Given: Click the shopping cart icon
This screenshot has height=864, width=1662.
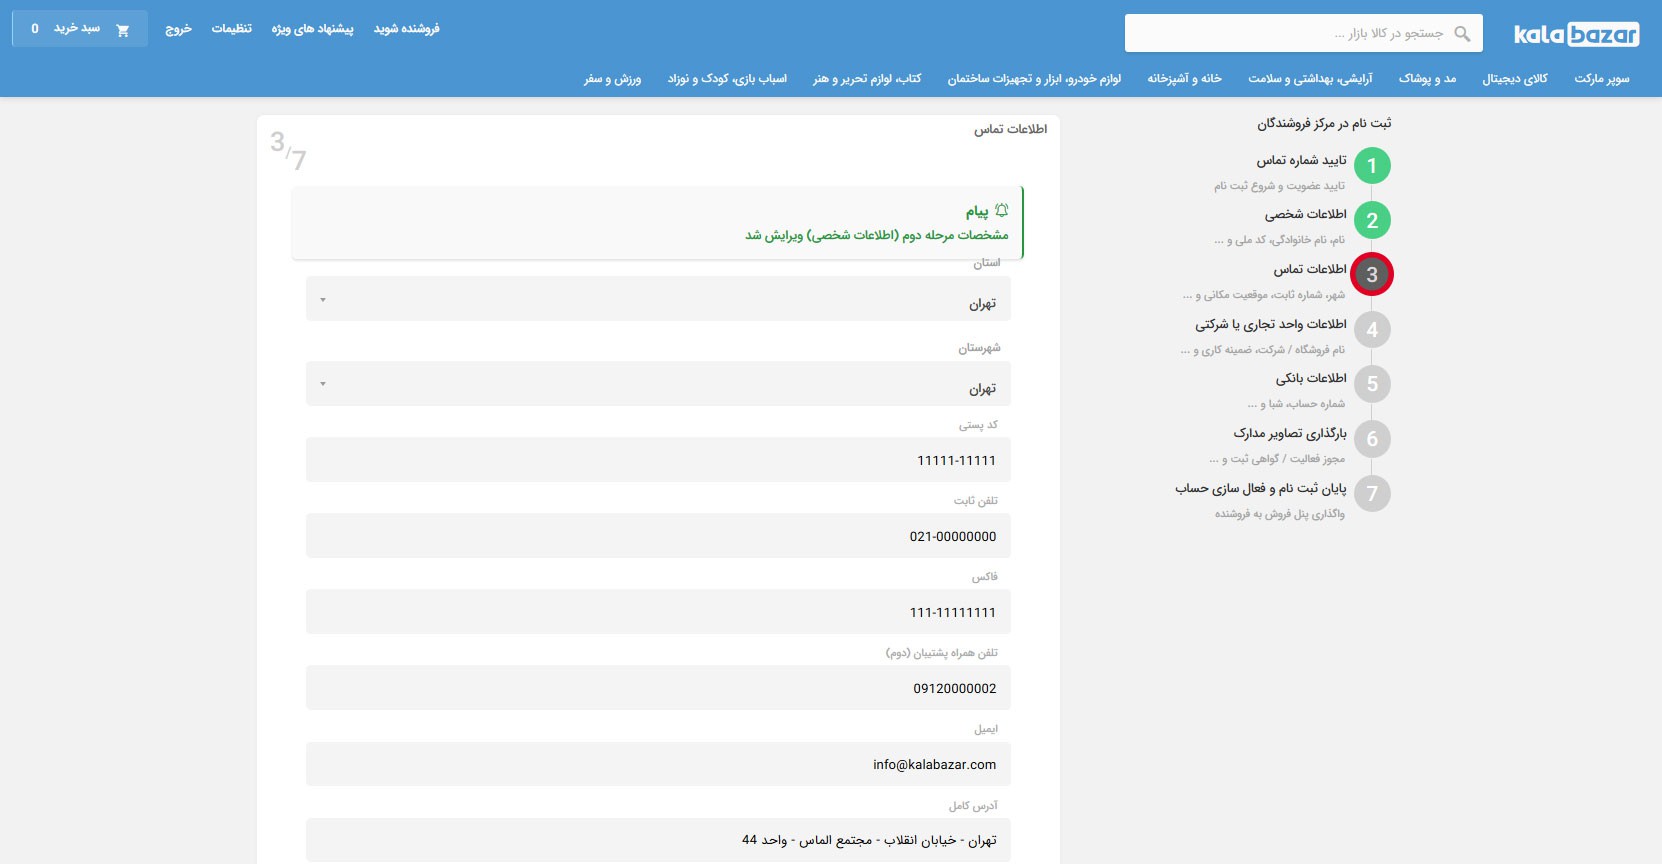Looking at the screenshot, I should 123,30.
